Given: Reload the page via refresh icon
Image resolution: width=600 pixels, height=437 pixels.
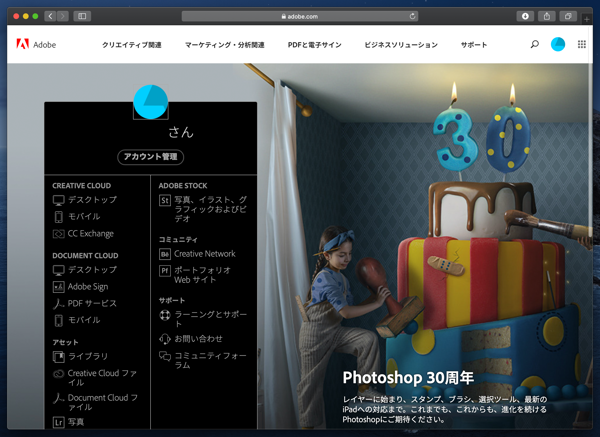Looking at the screenshot, I should 412,16.
